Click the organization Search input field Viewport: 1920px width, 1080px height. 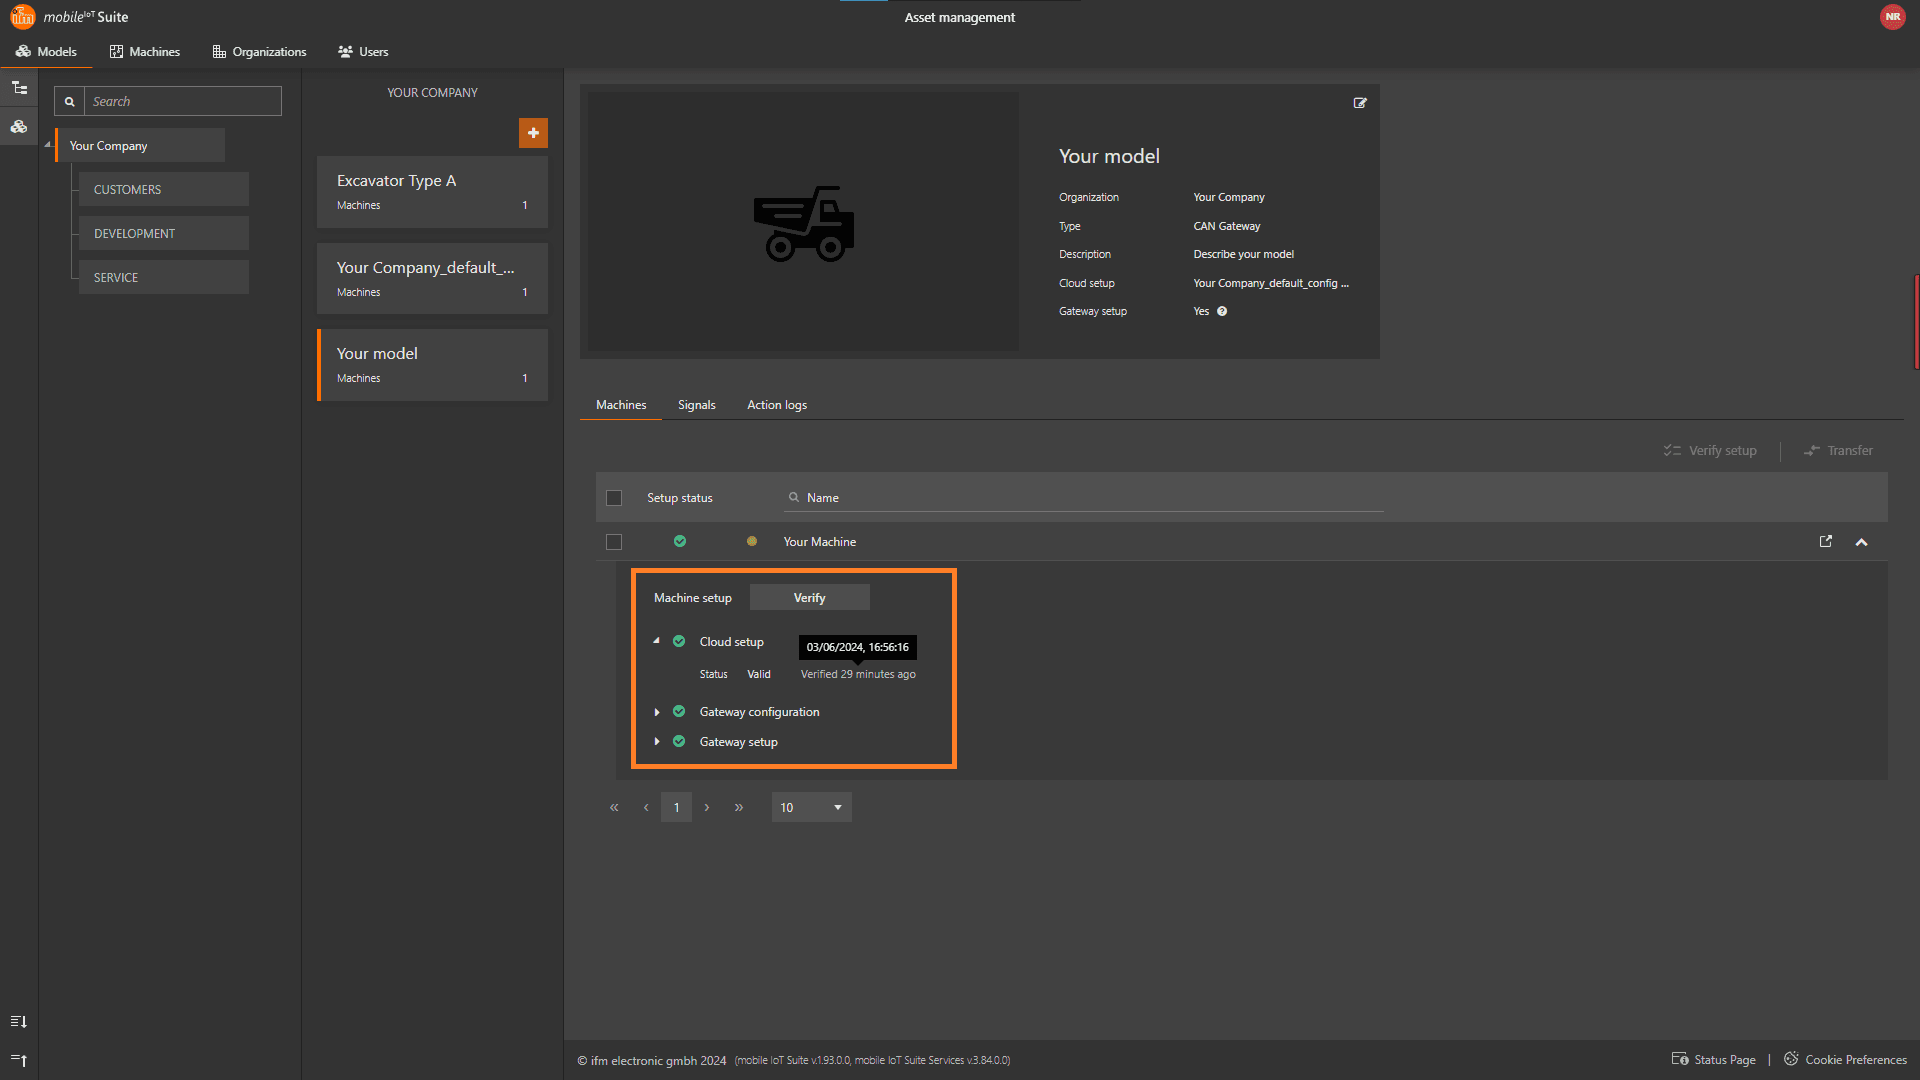(x=182, y=101)
